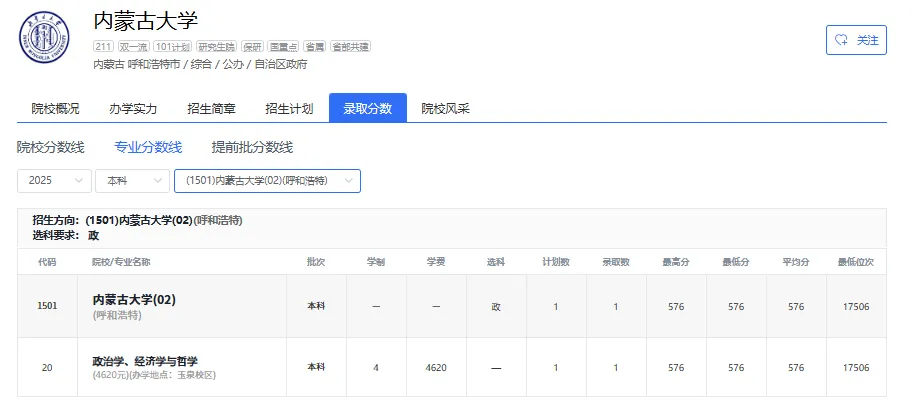
Task: Click the 省部共建 tag
Action: tap(350, 47)
